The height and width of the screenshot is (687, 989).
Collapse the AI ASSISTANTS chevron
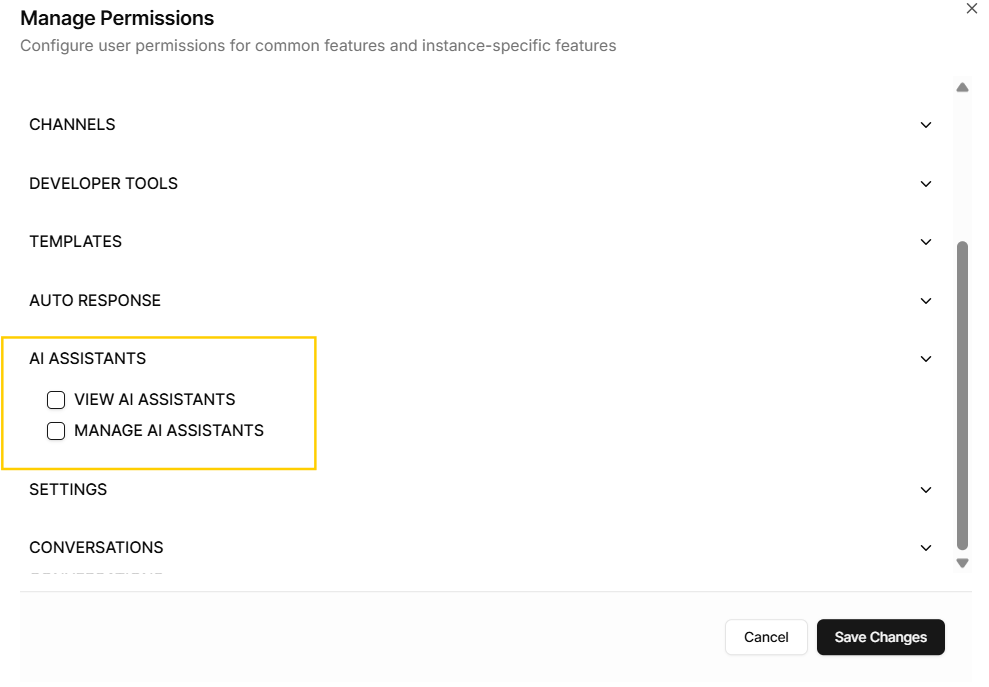926,359
